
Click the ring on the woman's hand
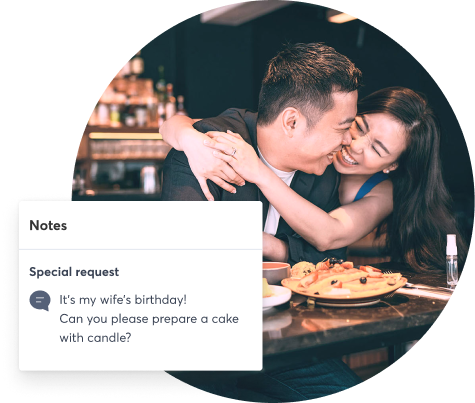click(234, 152)
